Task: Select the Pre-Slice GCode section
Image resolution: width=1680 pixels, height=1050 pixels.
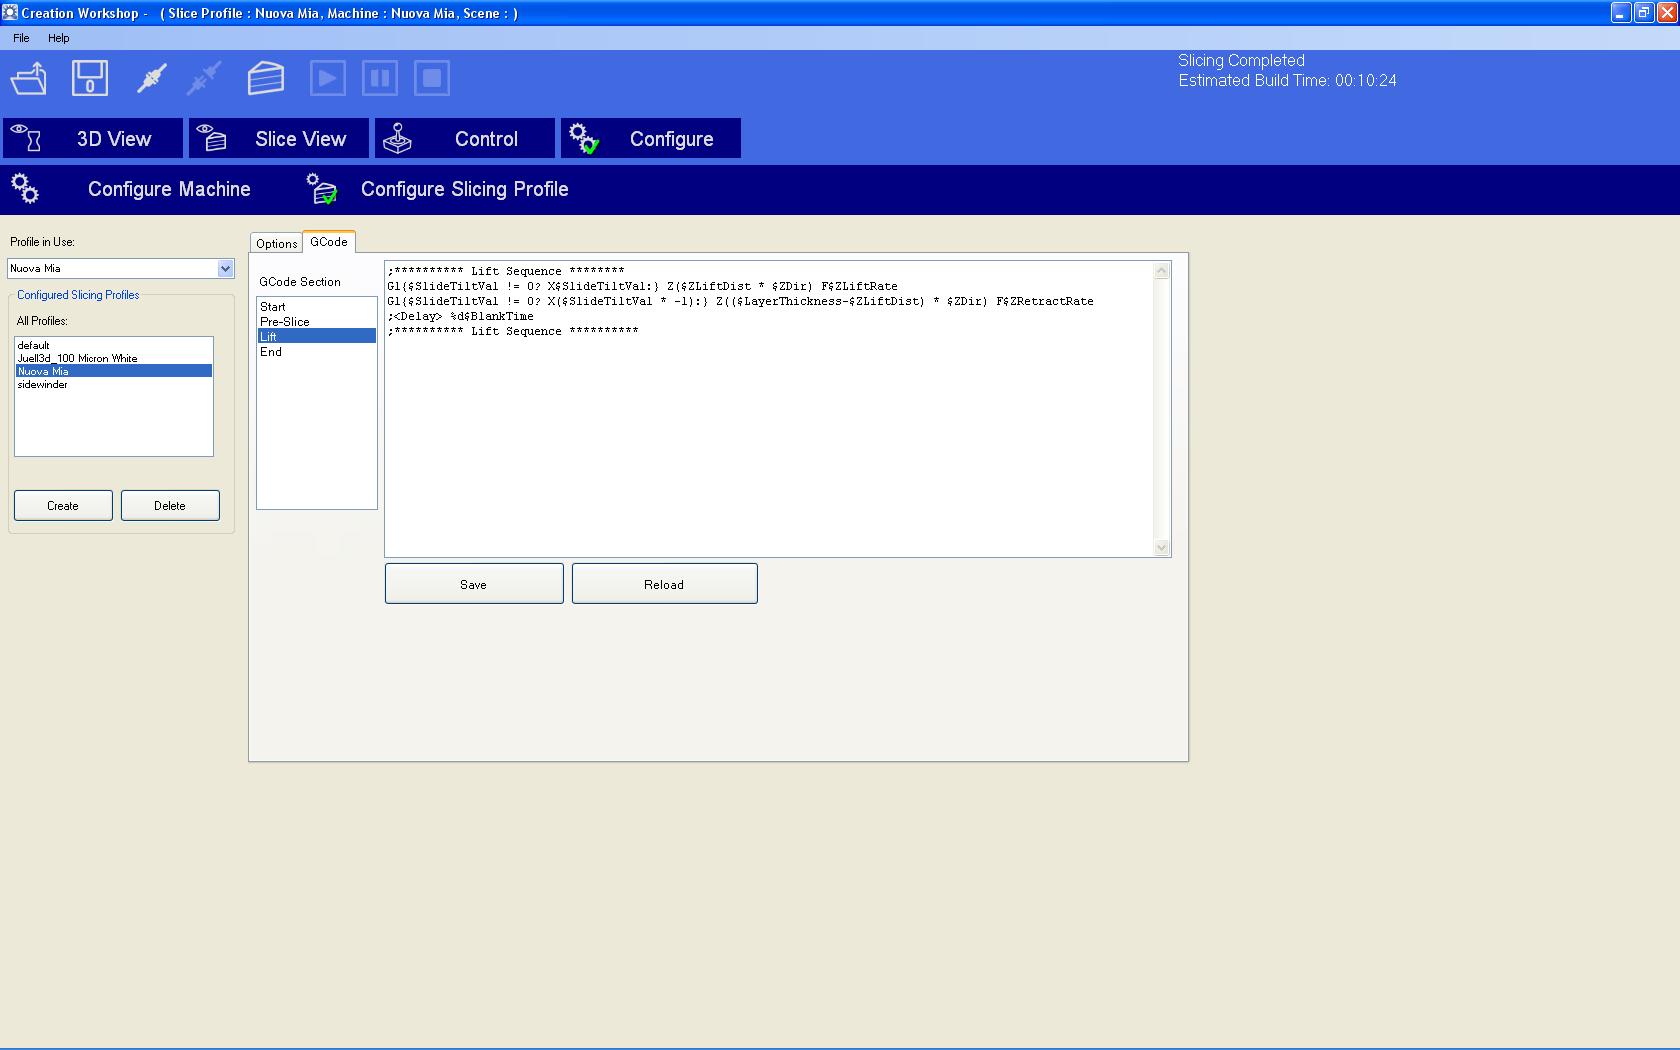Action: tap(285, 322)
